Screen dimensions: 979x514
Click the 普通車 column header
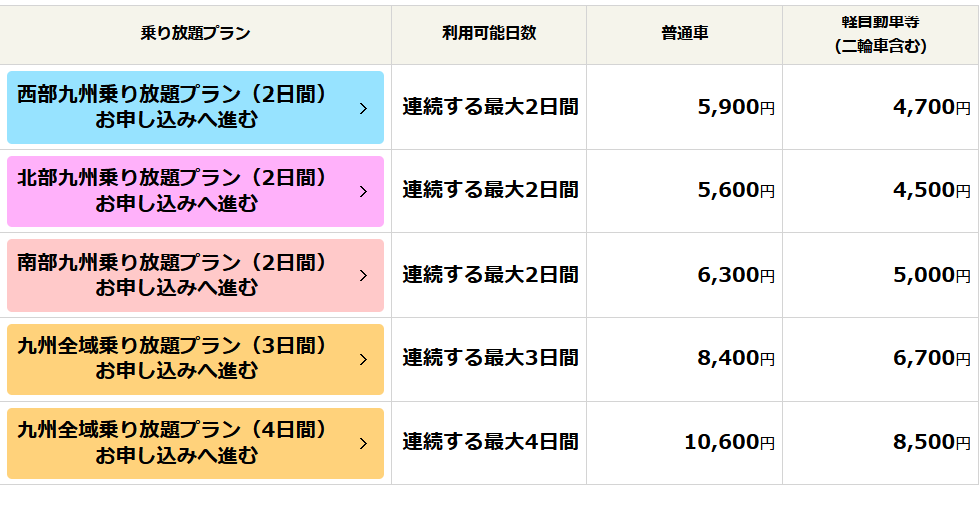click(684, 33)
